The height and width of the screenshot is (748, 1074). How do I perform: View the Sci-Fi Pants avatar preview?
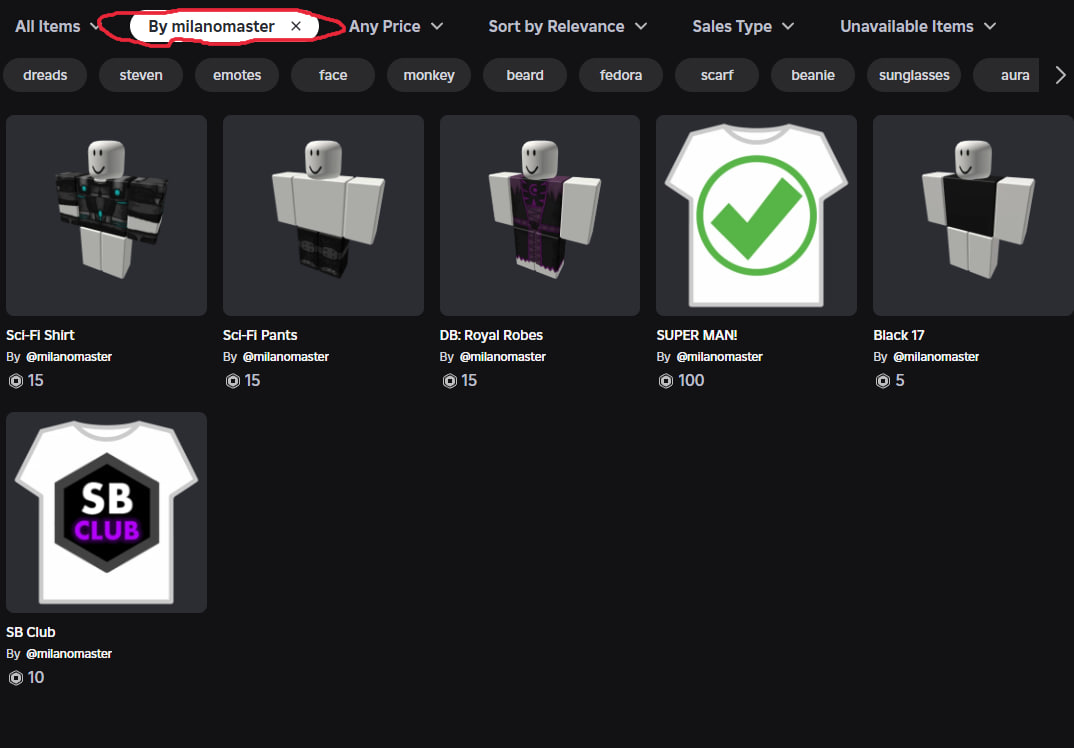[x=323, y=215]
